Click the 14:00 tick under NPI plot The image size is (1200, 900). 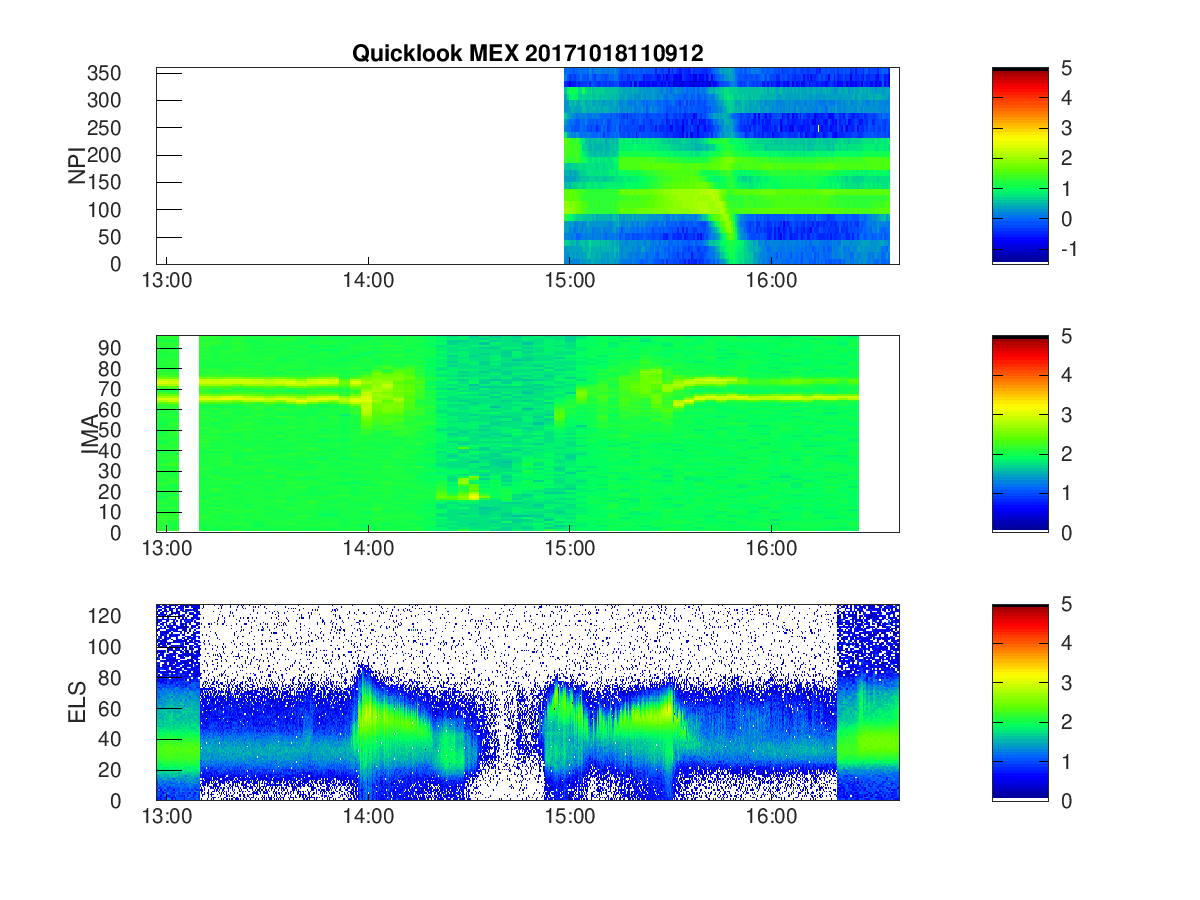[x=369, y=281]
